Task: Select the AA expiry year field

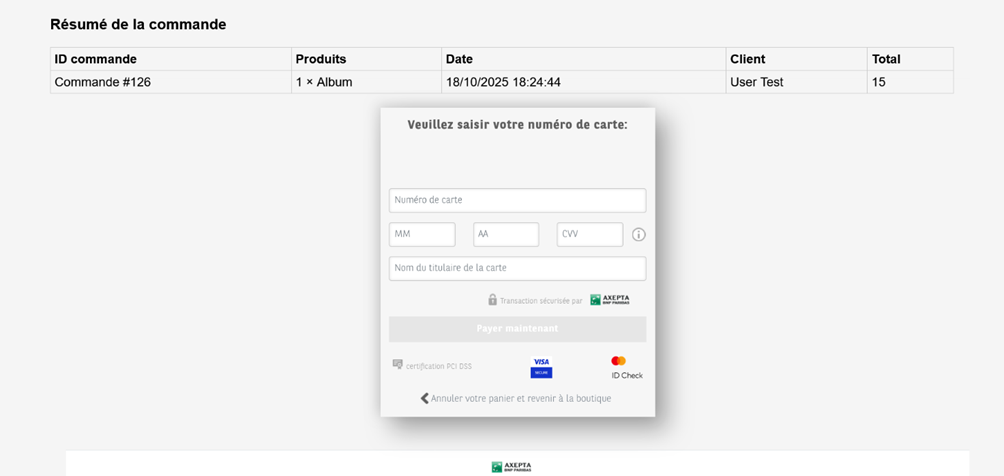Action: [x=506, y=234]
